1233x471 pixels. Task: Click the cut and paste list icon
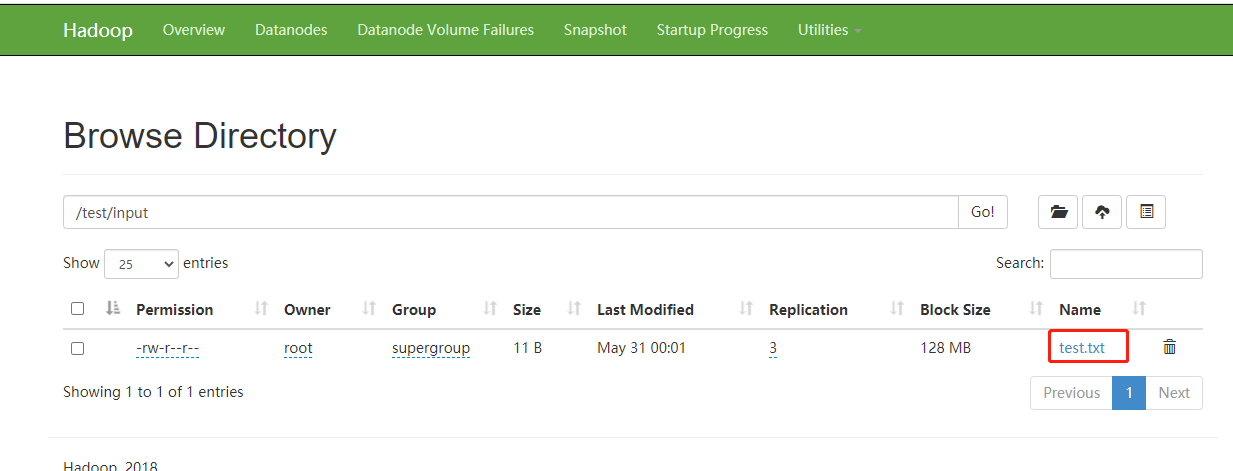[1146, 212]
